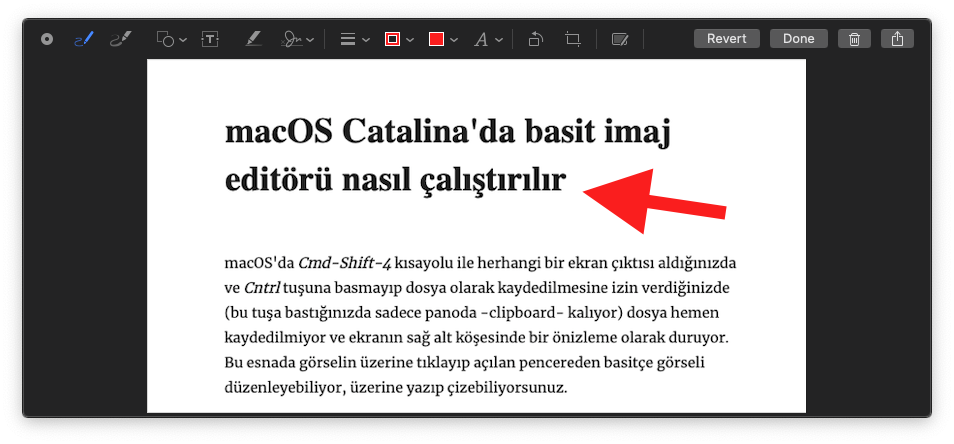
Task: Select the Highlight marker tool
Action: [x=253, y=40]
